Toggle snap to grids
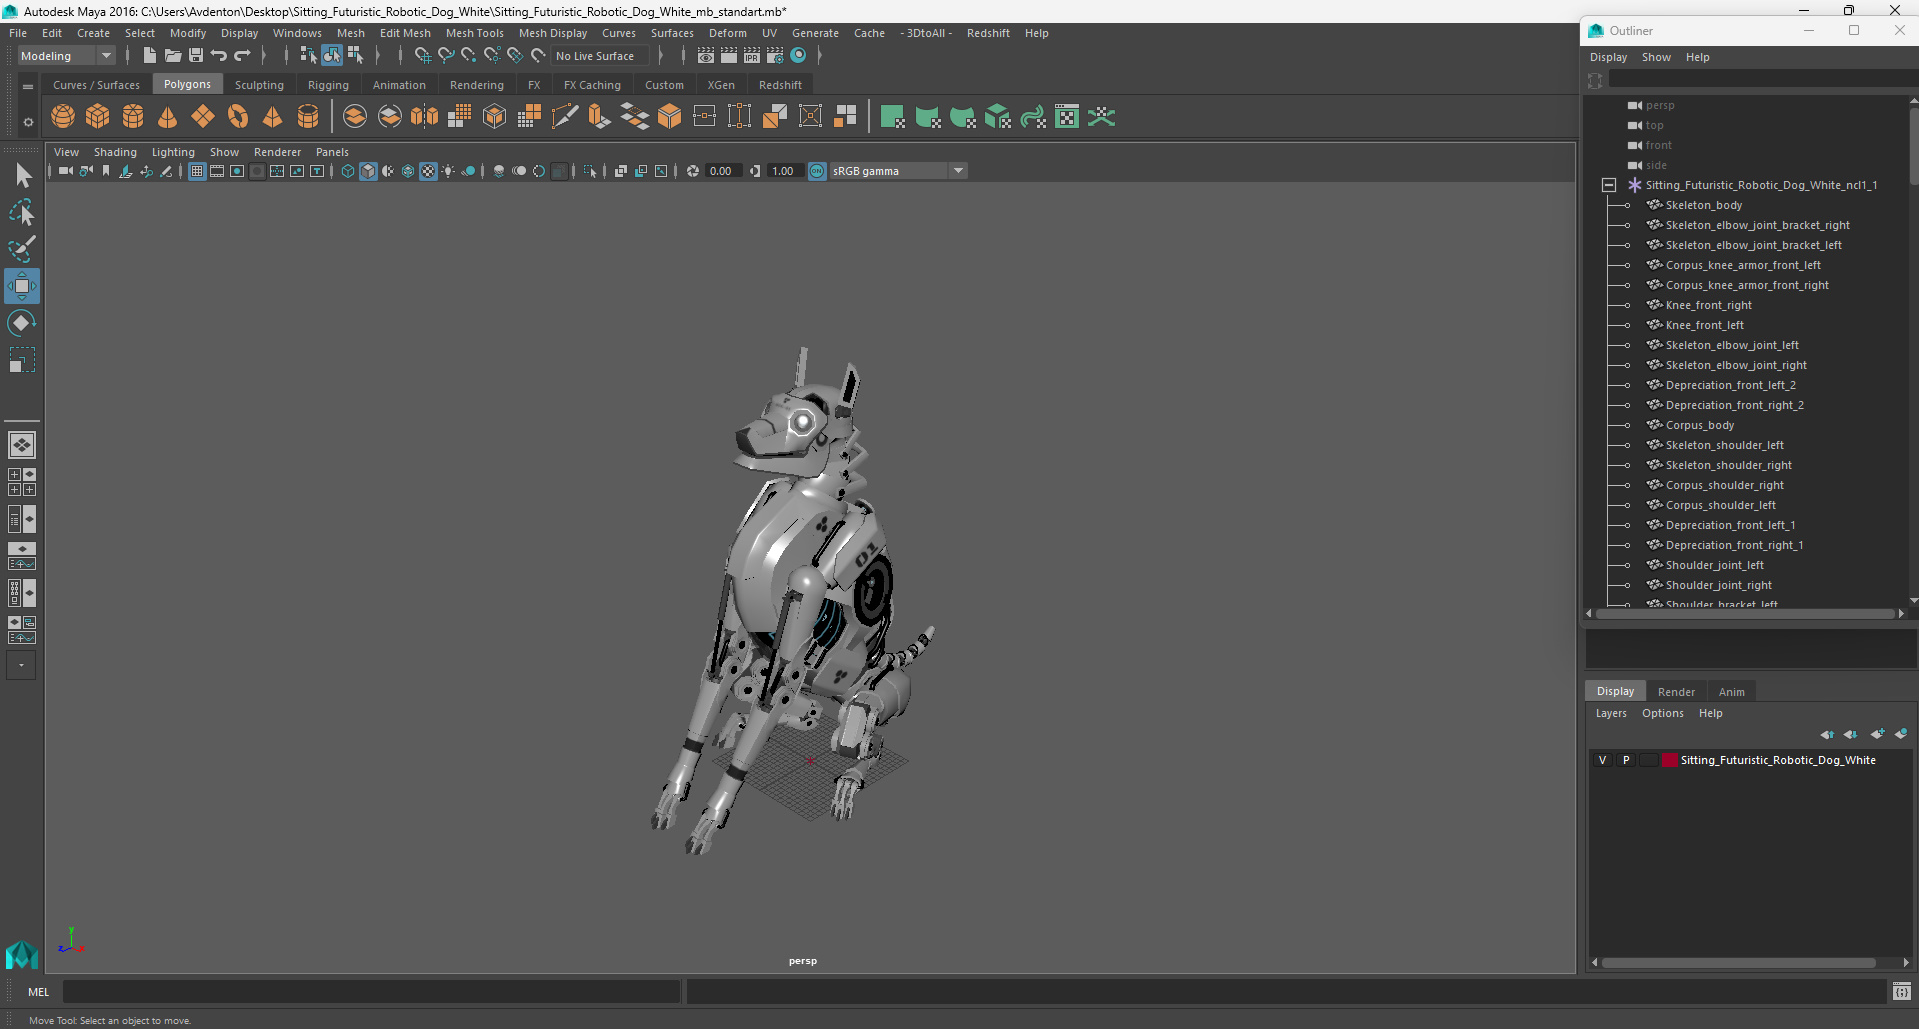Viewport: 1919px width, 1029px height. click(422, 56)
